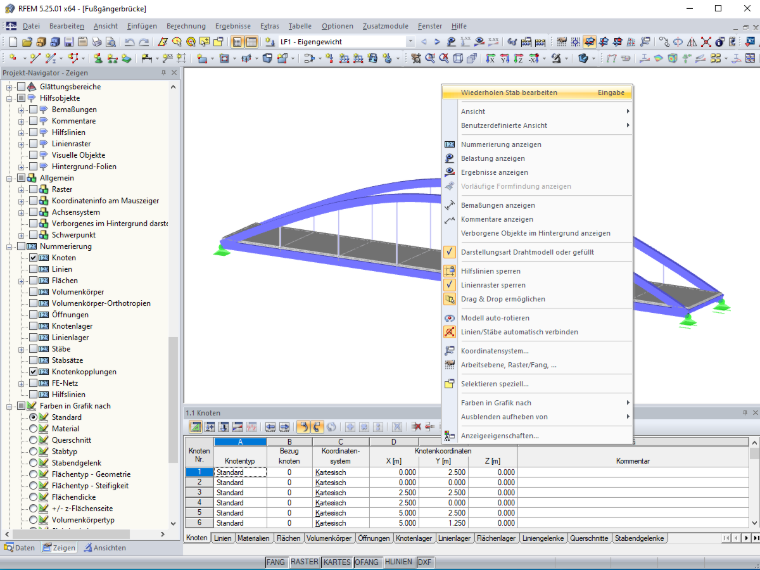
Task: Click the red X delete icon in table toolbar
Action: coord(416,427)
